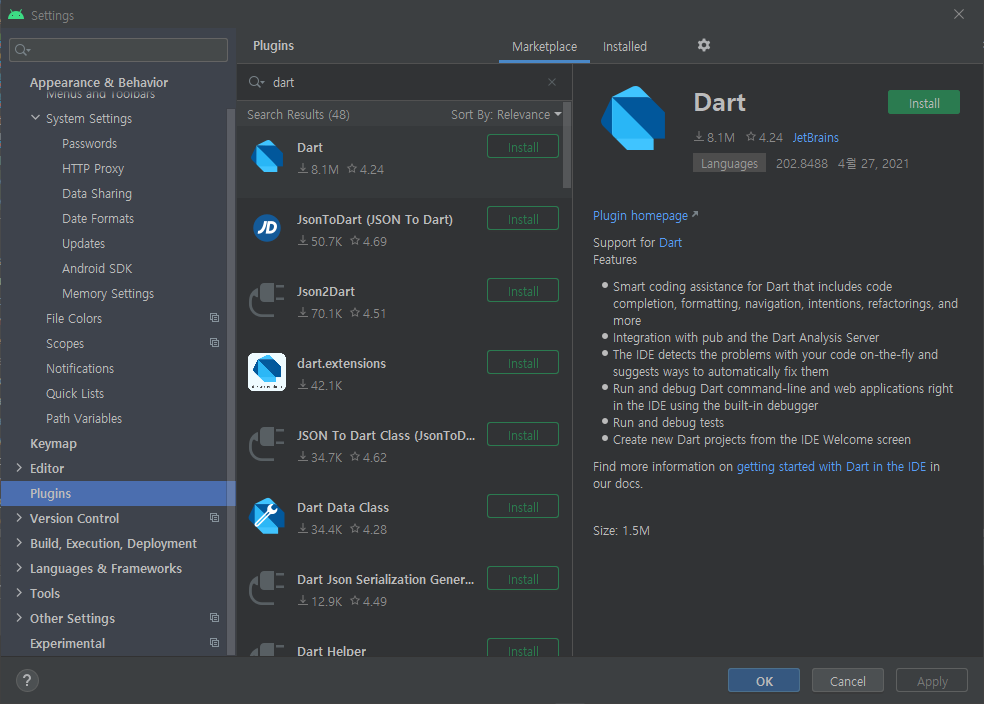Click the project-level icon beside File Colors
Image resolution: width=984 pixels, height=704 pixels.
[215, 318]
